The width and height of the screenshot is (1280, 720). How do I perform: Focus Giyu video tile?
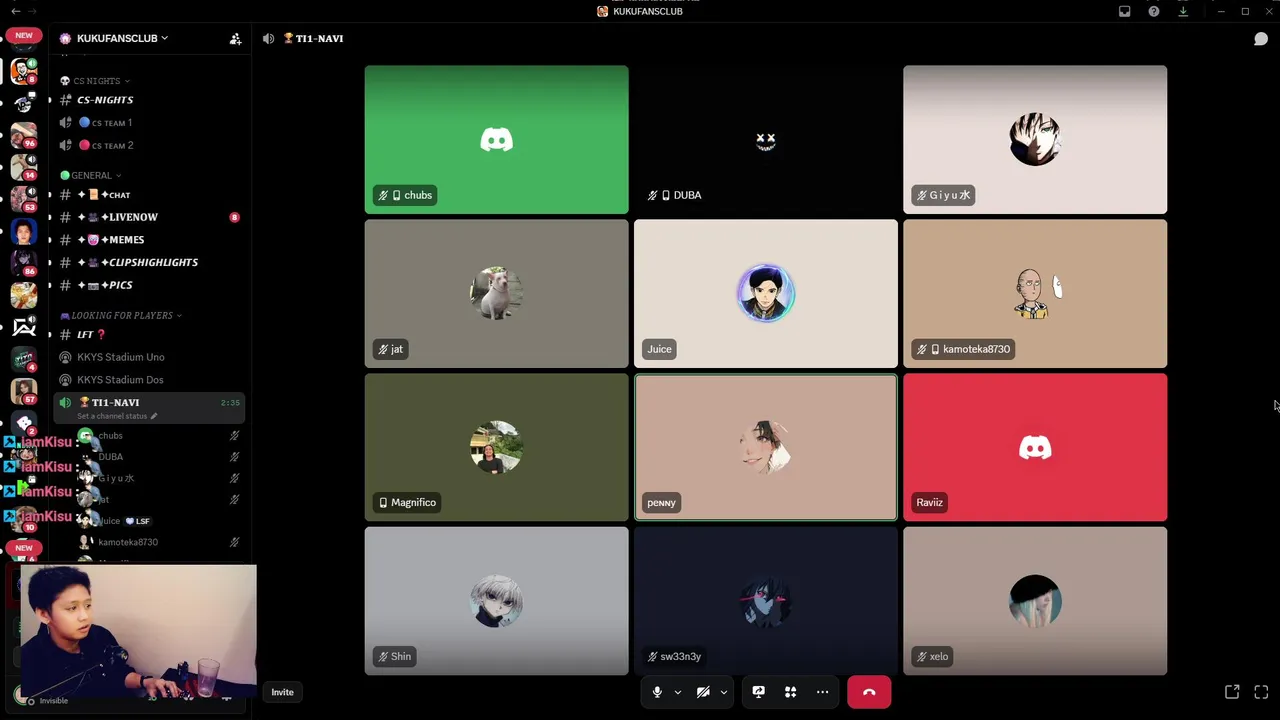1035,140
